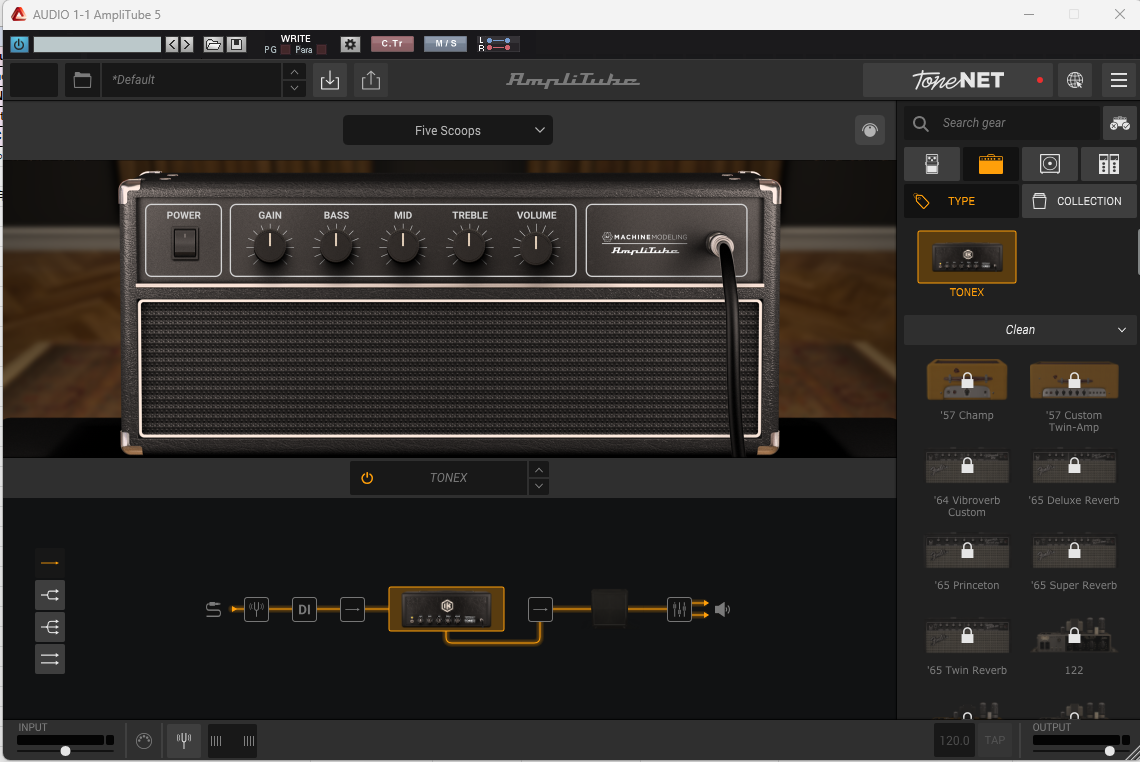Viewport: 1140px width, 762px height.
Task: Open the tuner block in signal chain
Action: 256,609
